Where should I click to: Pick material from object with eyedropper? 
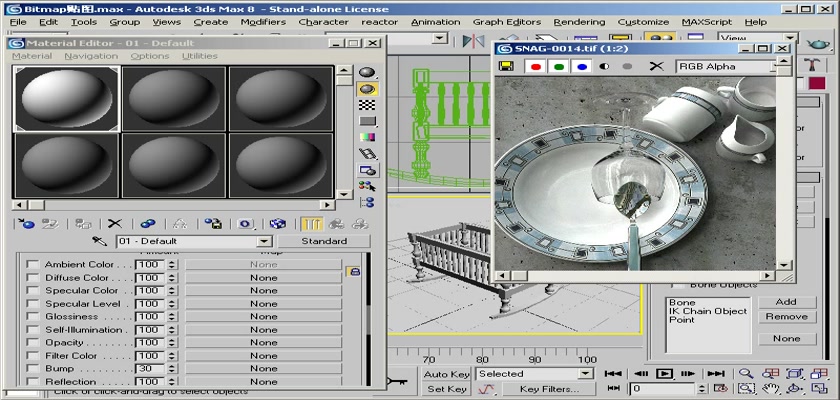pos(100,241)
